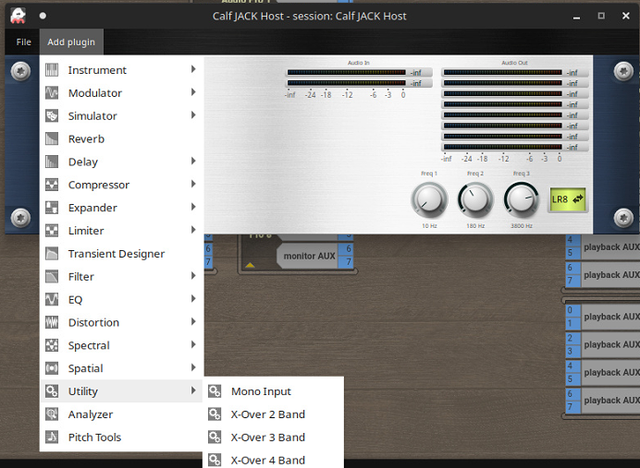Click the Filter curve icon
The image size is (640, 468).
51,276
